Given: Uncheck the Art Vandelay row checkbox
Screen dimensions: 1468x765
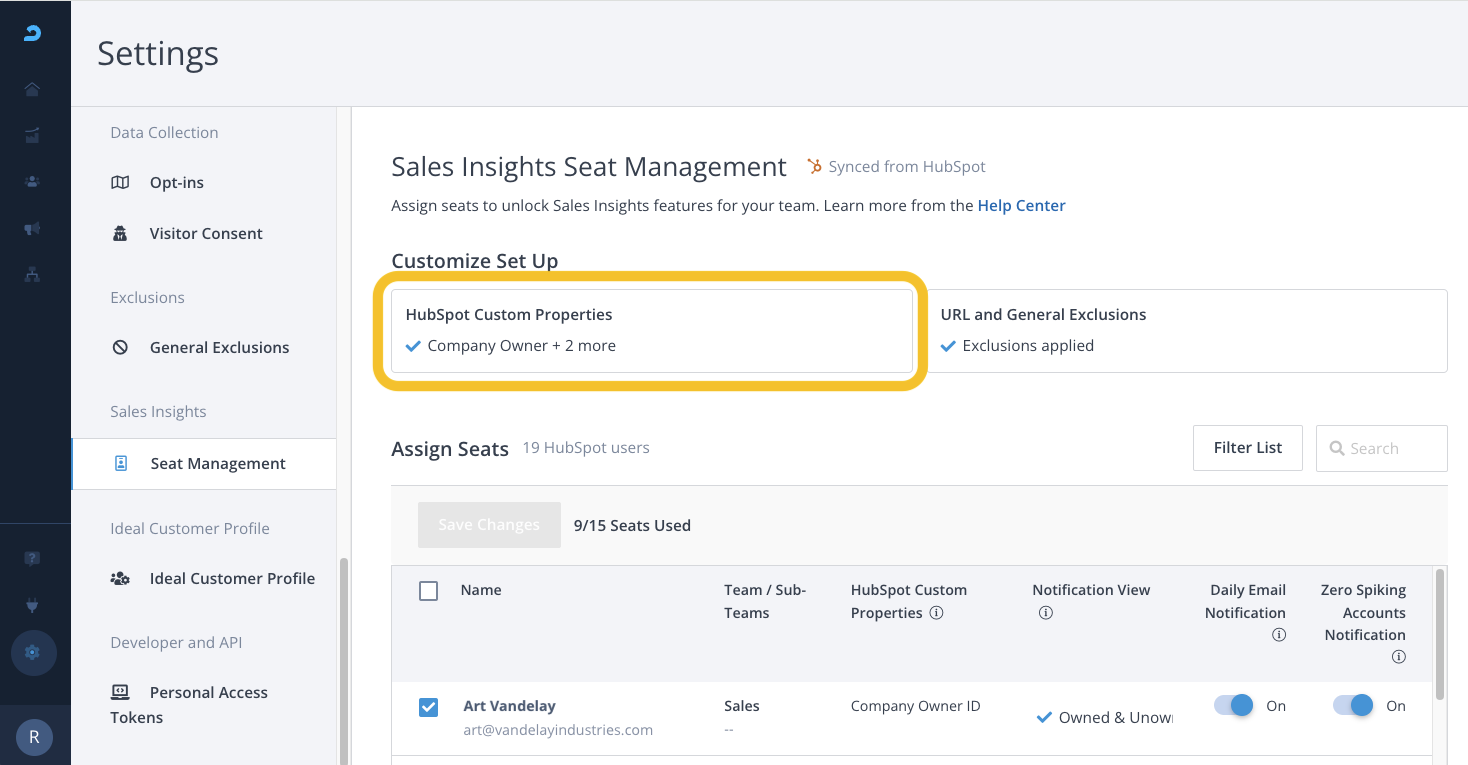Looking at the screenshot, I should (x=428, y=707).
